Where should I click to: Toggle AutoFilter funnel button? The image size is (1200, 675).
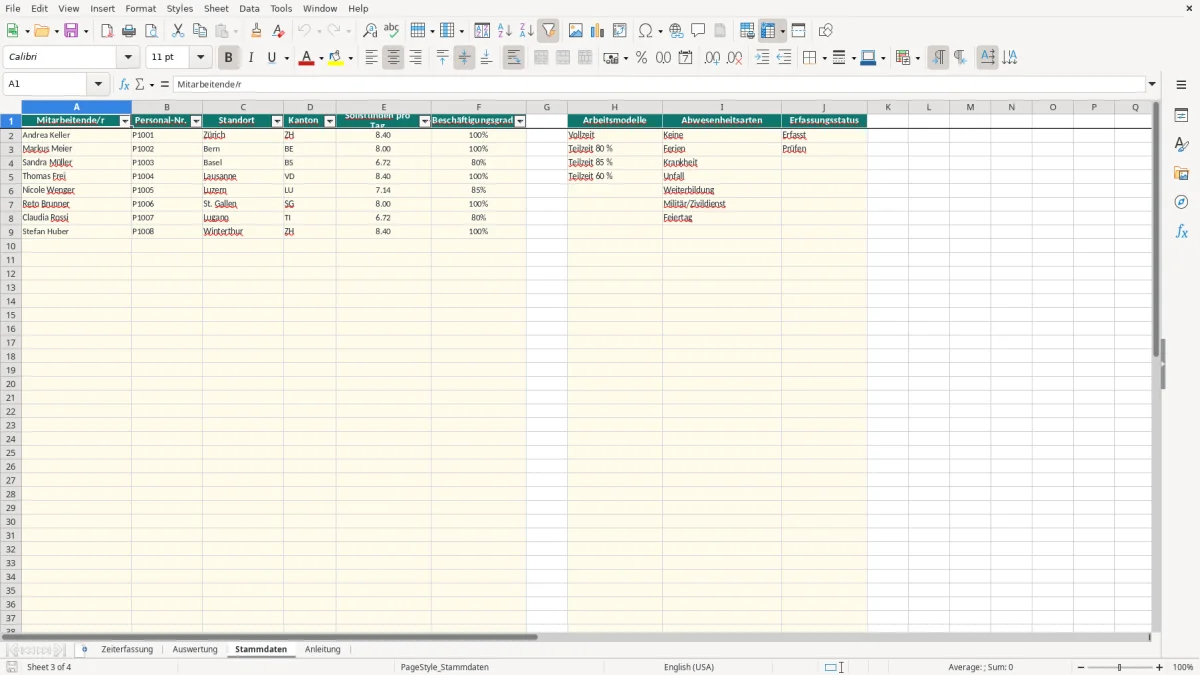[x=549, y=31]
